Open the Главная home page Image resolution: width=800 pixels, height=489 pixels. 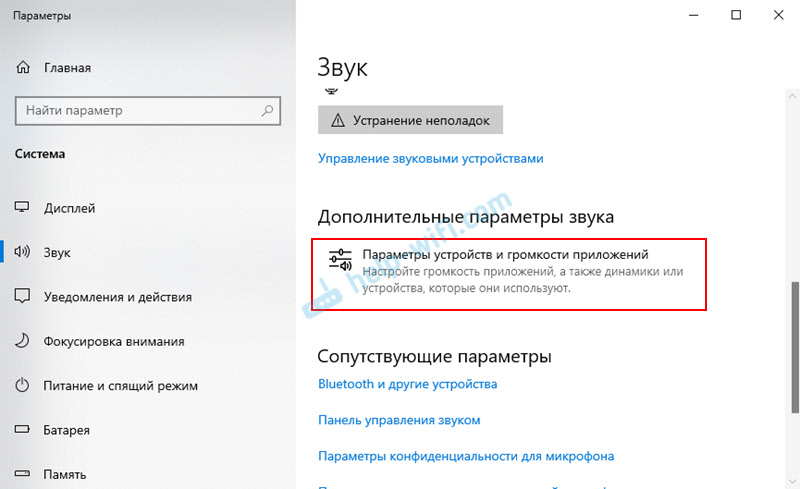pyautogui.click(x=67, y=68)
